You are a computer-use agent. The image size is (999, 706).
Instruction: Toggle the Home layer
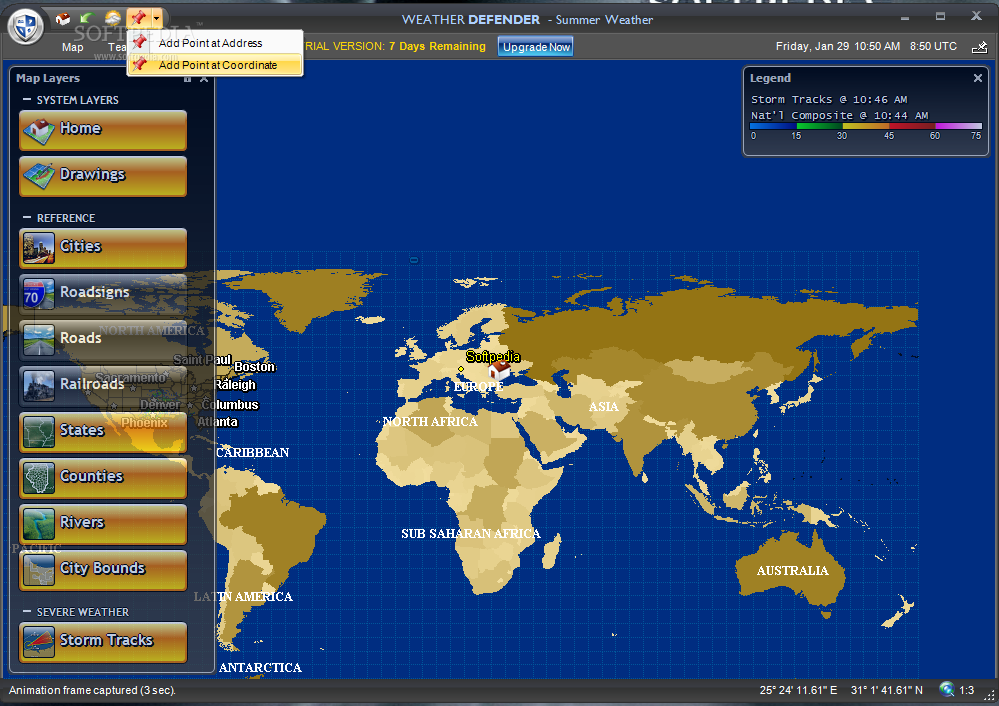(103, 130)
